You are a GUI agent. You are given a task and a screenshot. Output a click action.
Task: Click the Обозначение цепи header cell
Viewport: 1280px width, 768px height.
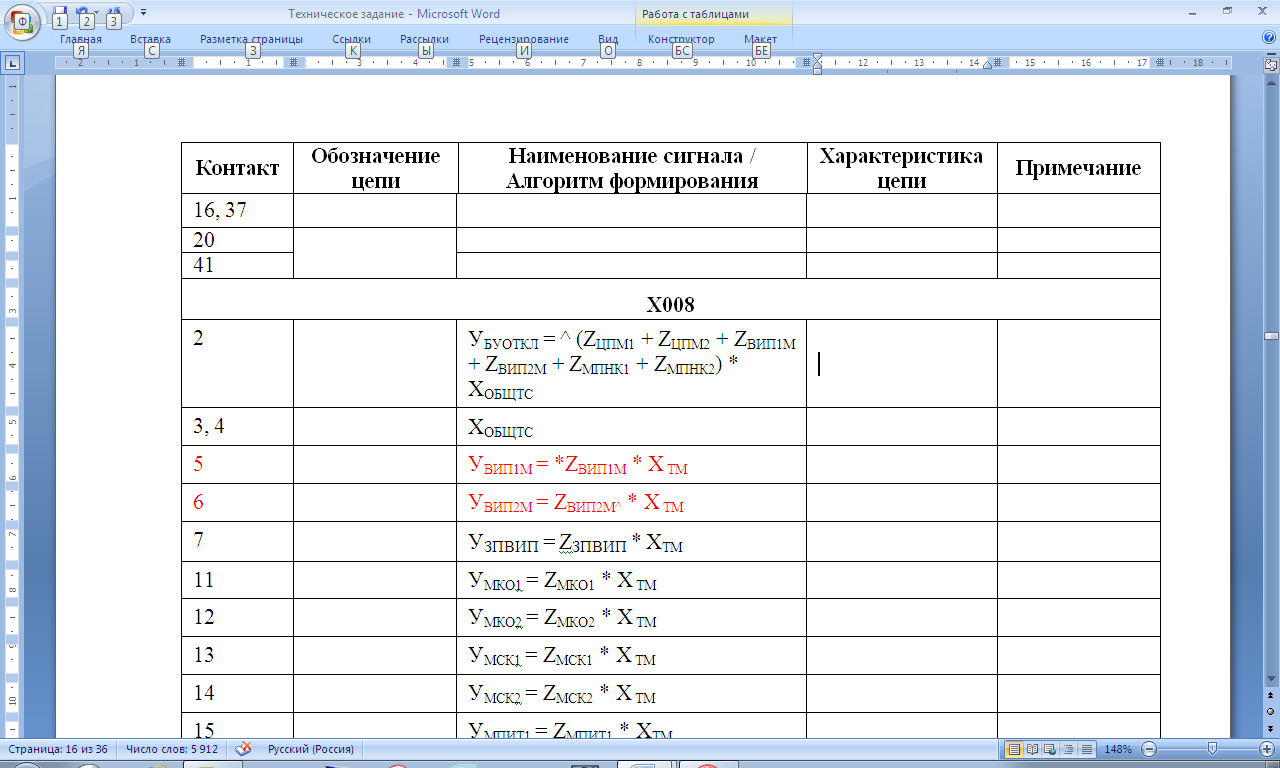375,168
